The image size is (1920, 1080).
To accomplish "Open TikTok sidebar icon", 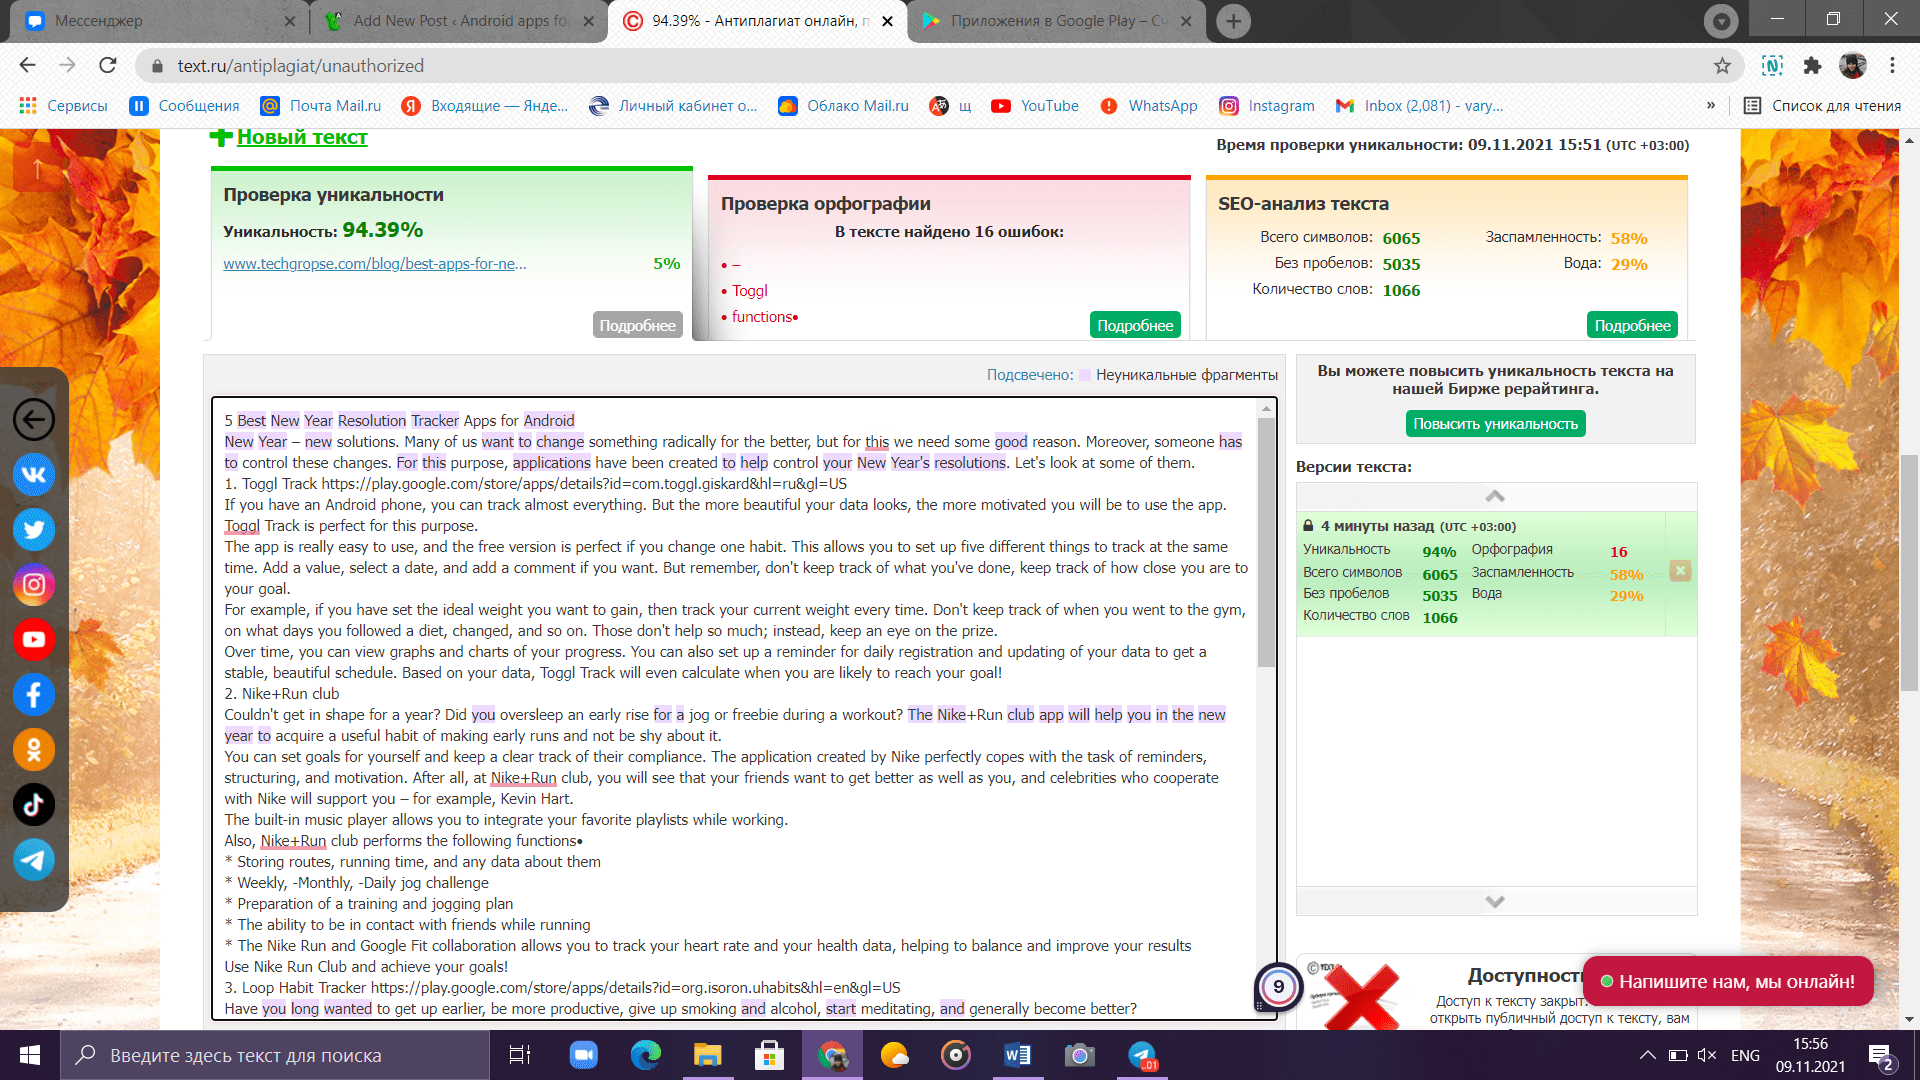I will pos(34,804).
